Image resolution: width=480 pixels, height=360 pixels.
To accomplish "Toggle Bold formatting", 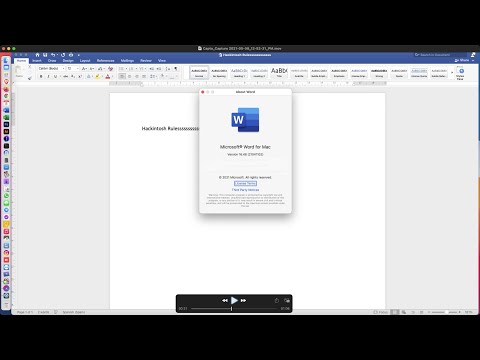I will 41,77.
